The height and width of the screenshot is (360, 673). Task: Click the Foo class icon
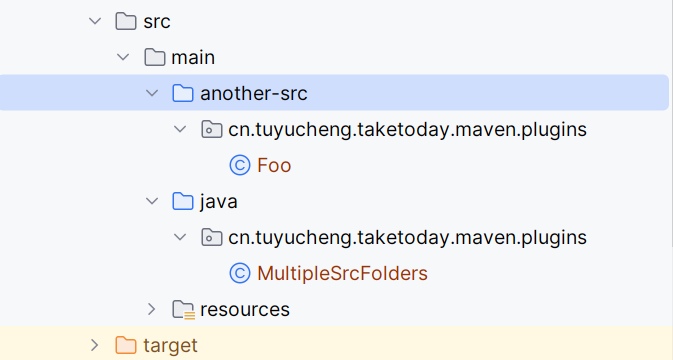[240, 165]
